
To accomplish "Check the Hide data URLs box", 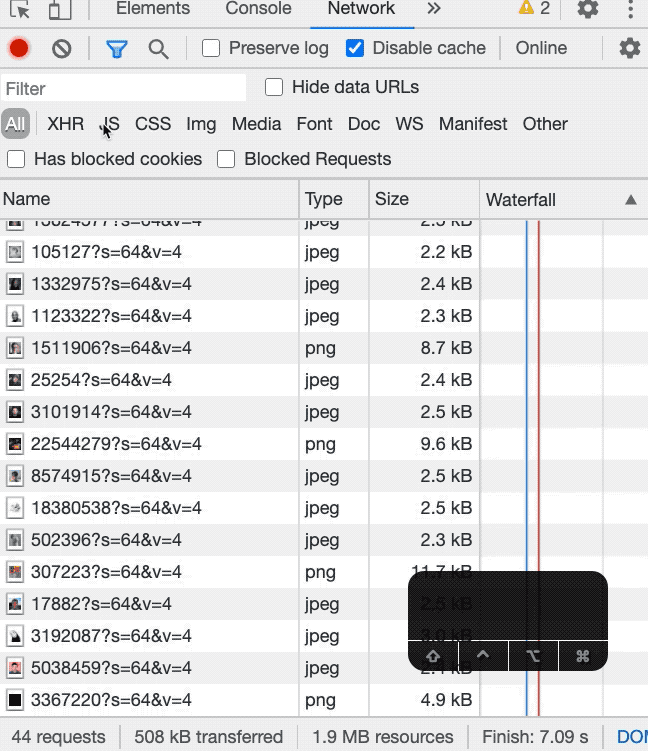I will click(274, 87).
